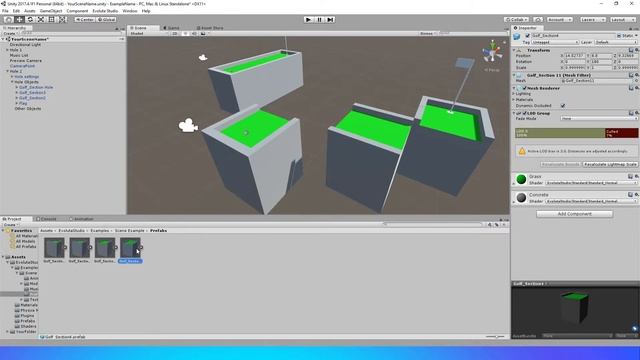This screenshot has width=640, height=360.
Task: Toggle Center pivot mode button
Action: click(84, 20)
